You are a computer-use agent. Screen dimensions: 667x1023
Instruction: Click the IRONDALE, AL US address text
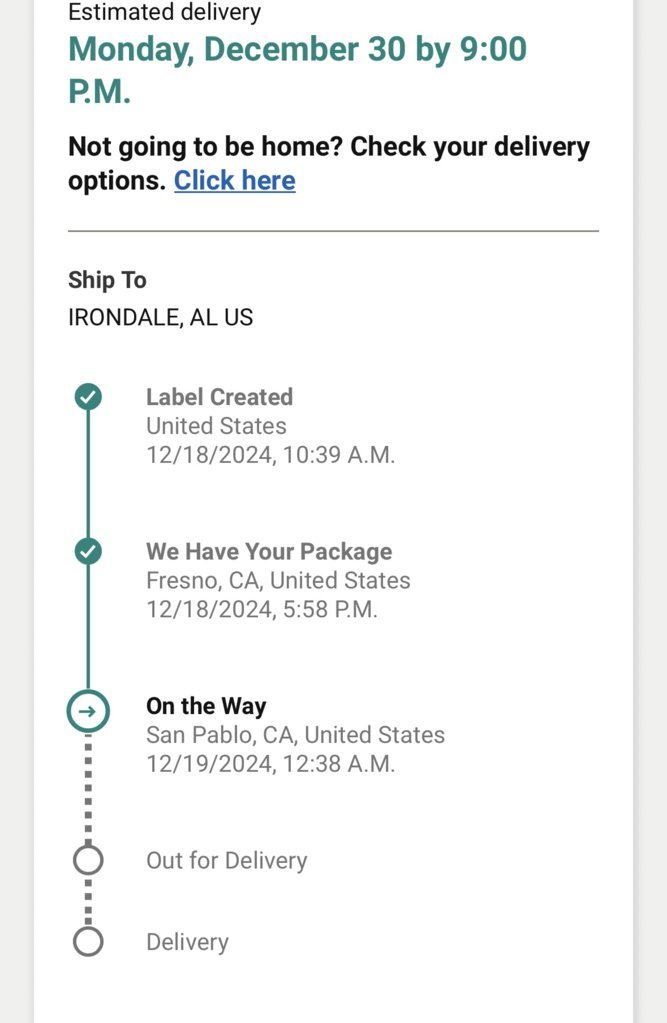161,317
